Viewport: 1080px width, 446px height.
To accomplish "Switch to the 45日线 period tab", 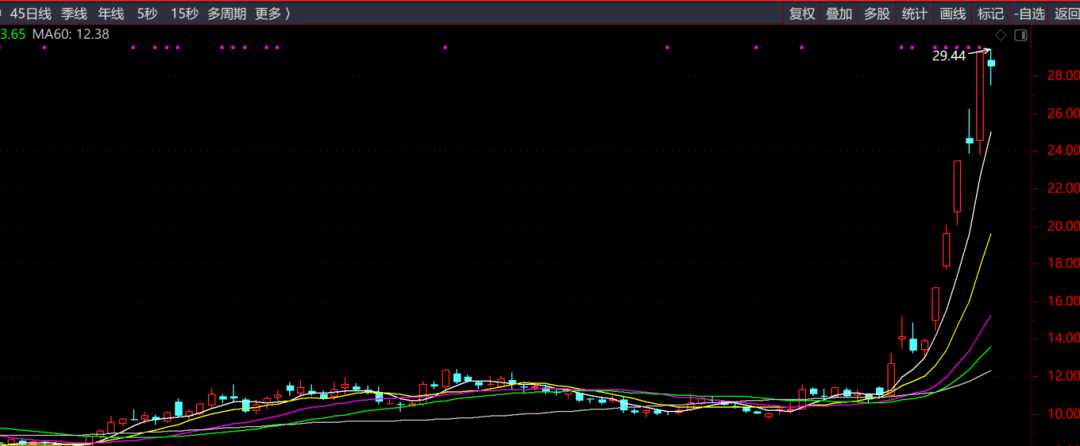I will point(30,13).
